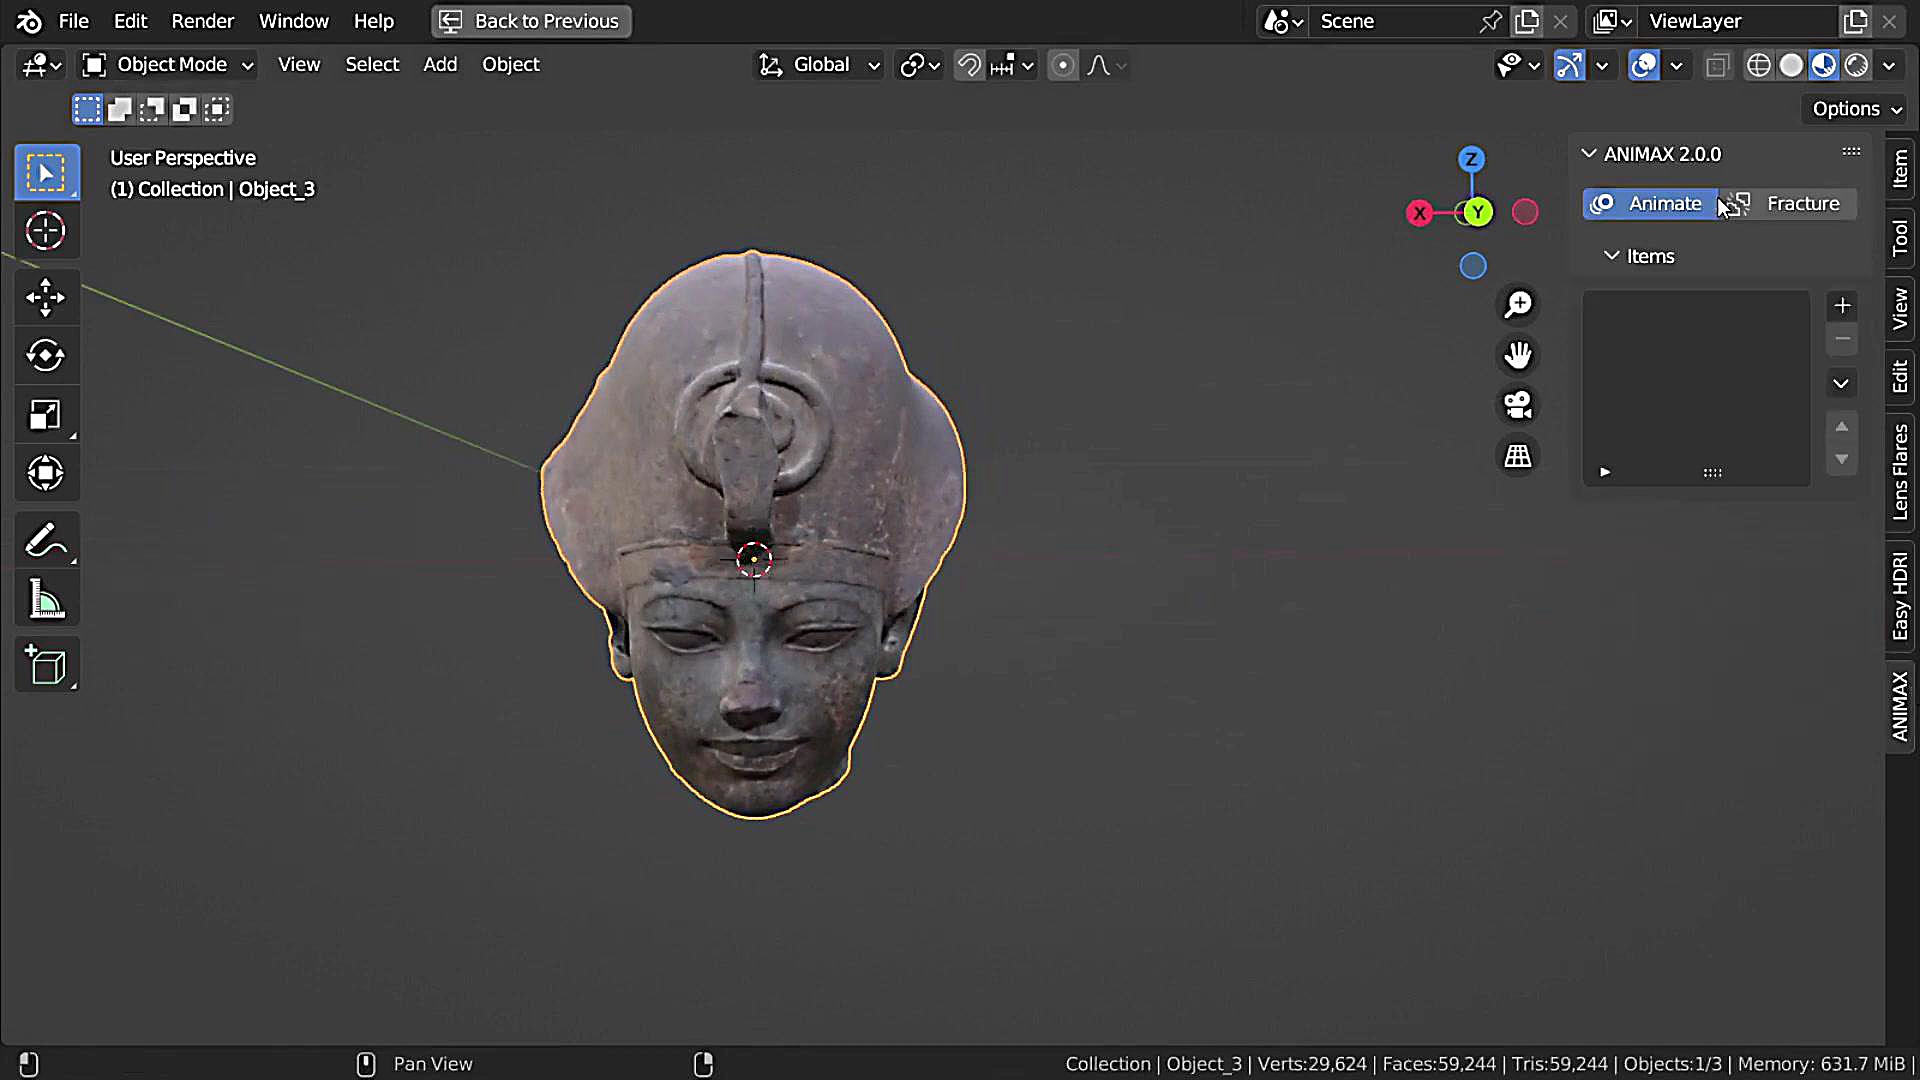Toggle camera view with the camera icon
This screenshot has width=1920, height=1080.
(x=1518, y=405)
